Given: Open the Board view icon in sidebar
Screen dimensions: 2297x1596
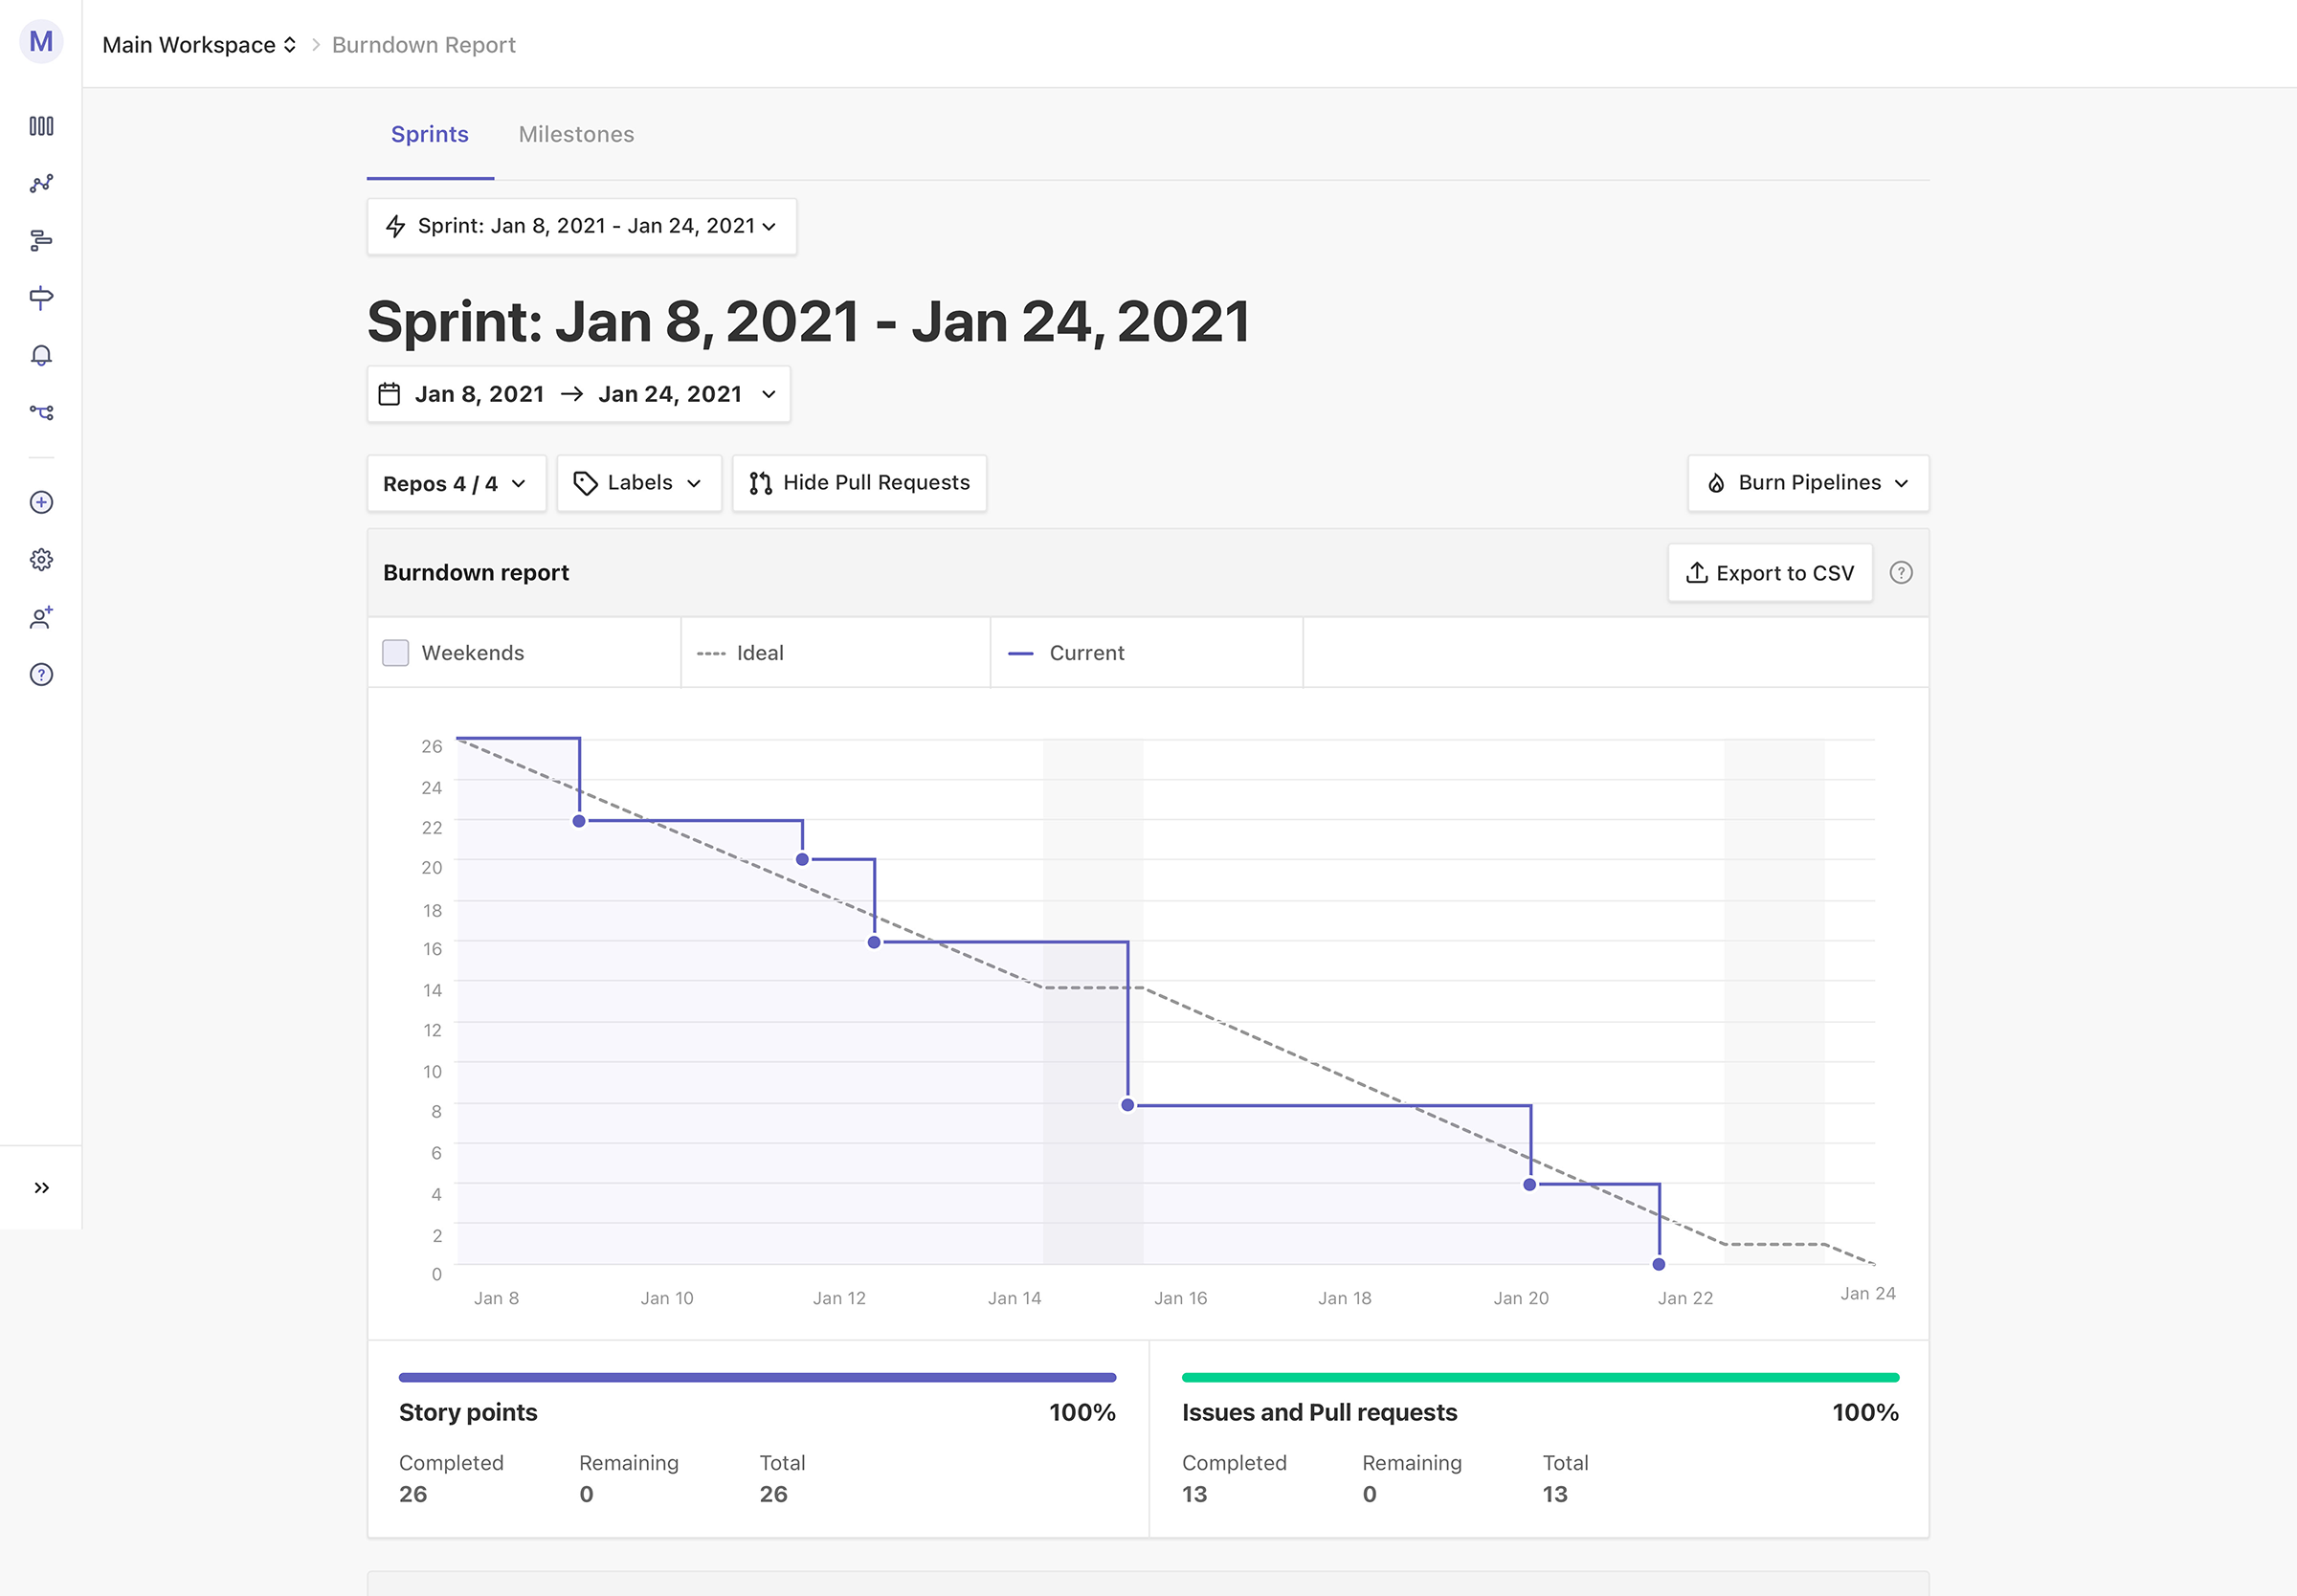Looking at the screenshot, I should tap(41, 126).
